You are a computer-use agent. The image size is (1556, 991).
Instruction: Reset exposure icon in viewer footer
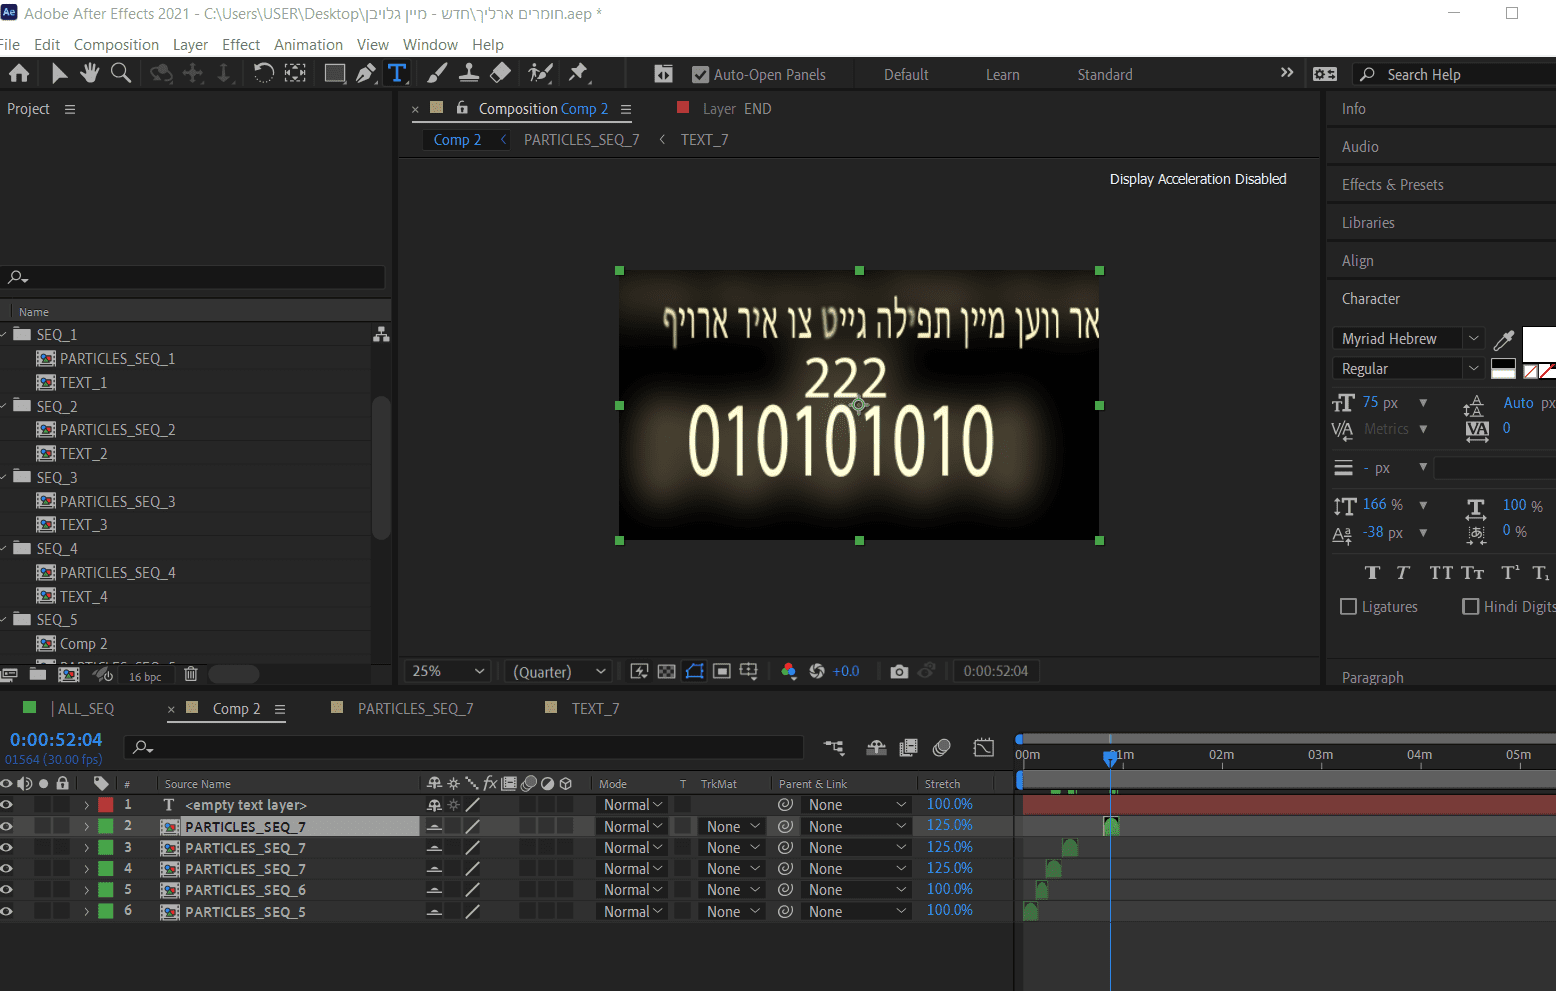pyautogui.click(x=817, y=671)
